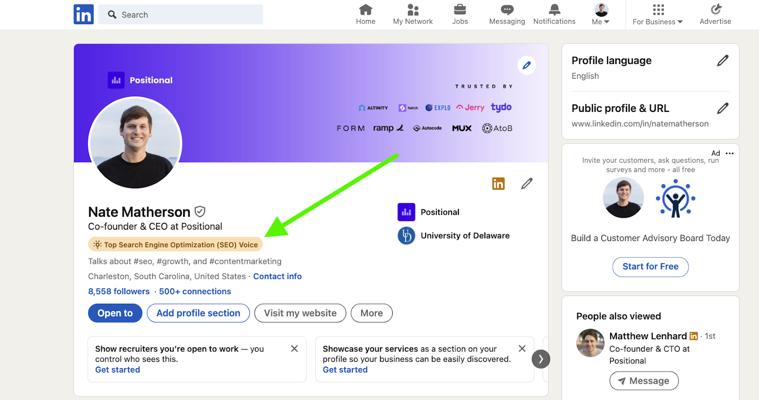The width and height of the screenshot is (759, 400).
Task: Open the More profile actions dropdown
Action: (371, 313)
